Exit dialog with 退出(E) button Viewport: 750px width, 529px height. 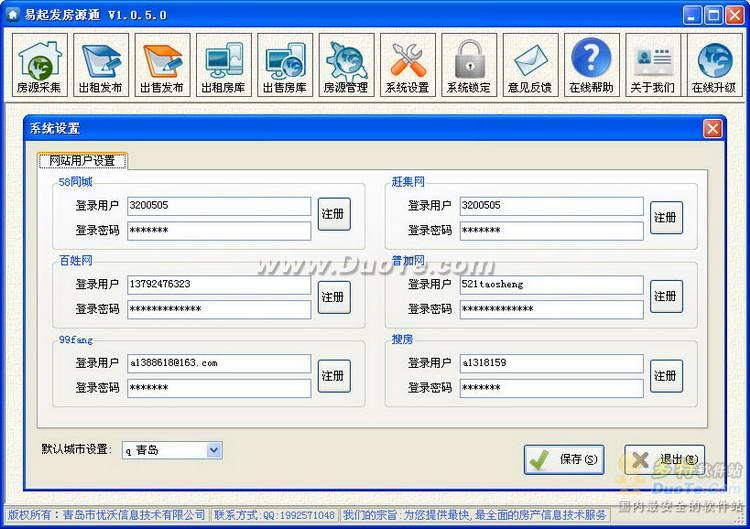[x=664, y=460]
